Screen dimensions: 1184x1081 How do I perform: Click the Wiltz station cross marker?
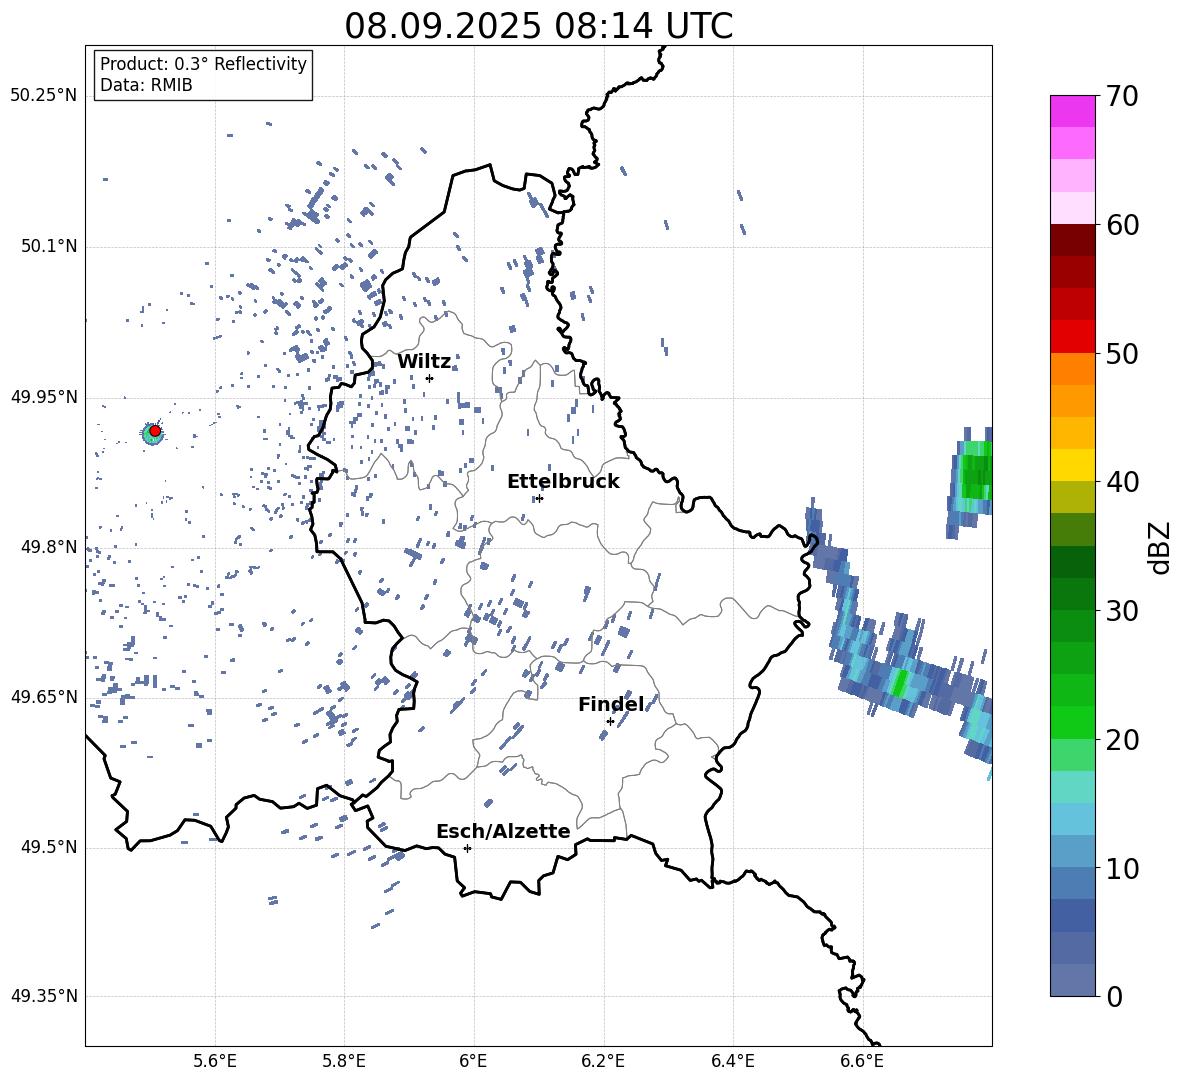pyautogui.click(x=429, y=378)
